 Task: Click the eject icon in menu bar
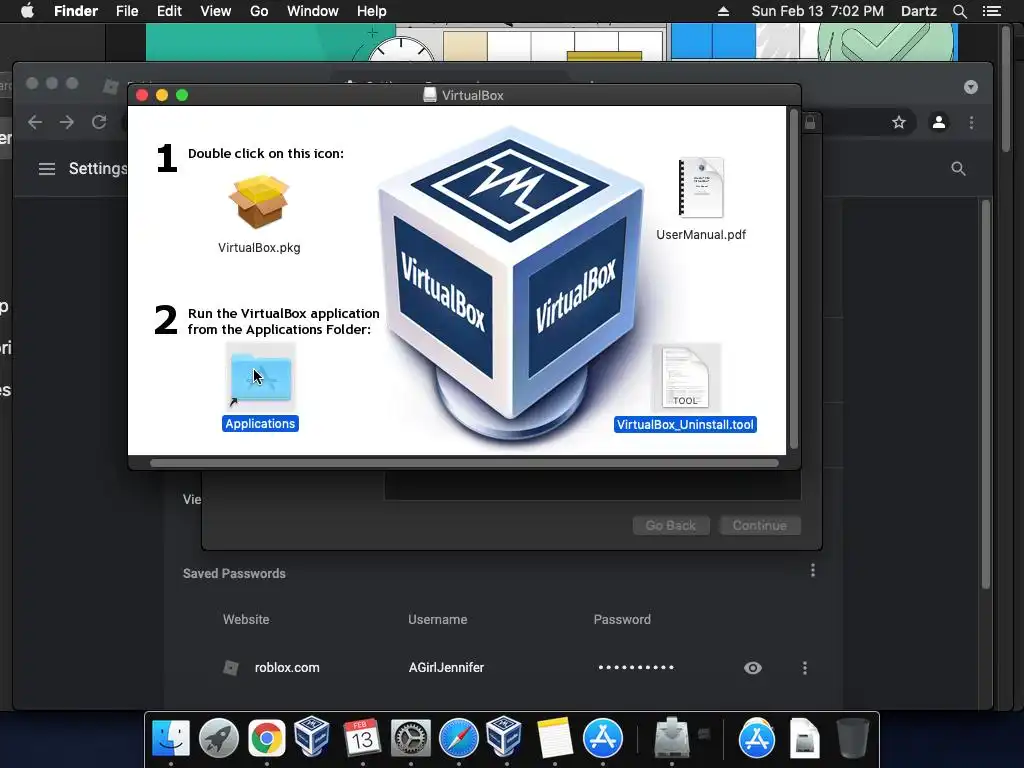point(723,11)
